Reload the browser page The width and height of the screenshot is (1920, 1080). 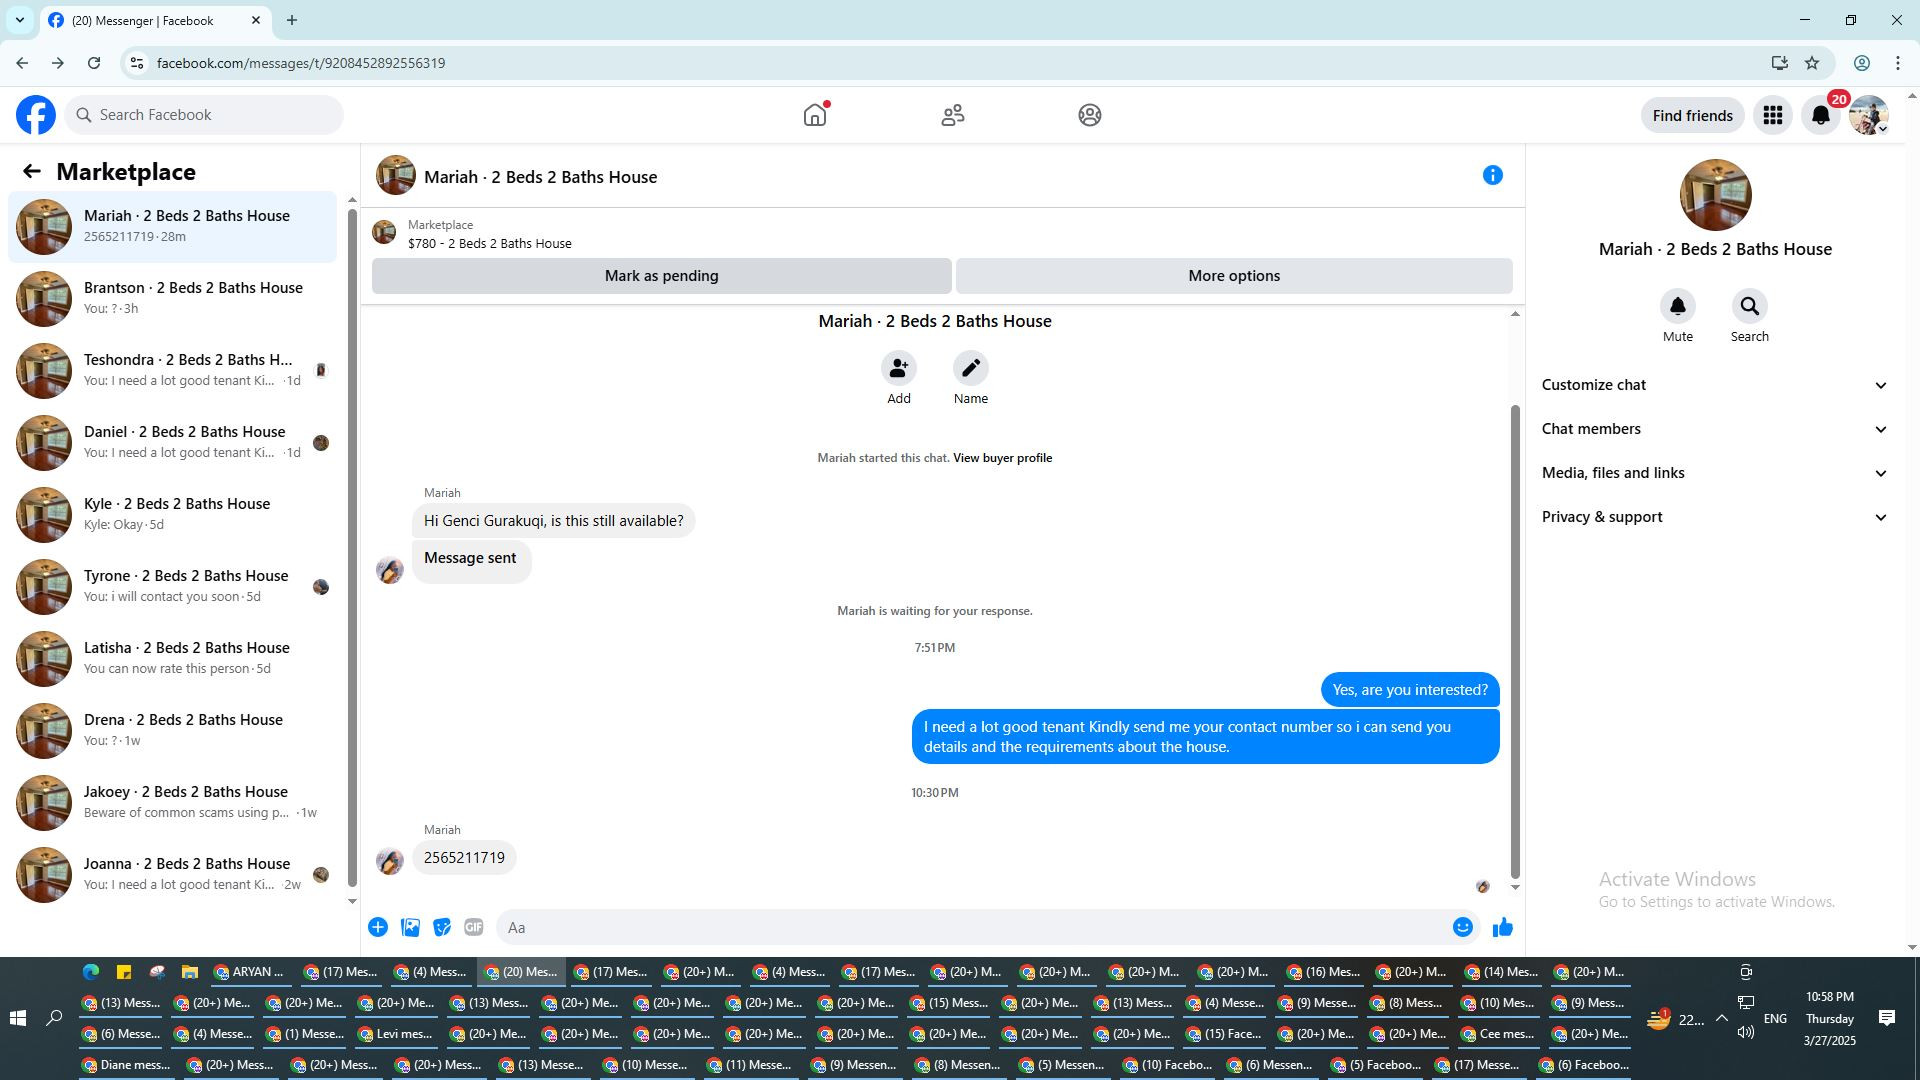coord(94,63)
